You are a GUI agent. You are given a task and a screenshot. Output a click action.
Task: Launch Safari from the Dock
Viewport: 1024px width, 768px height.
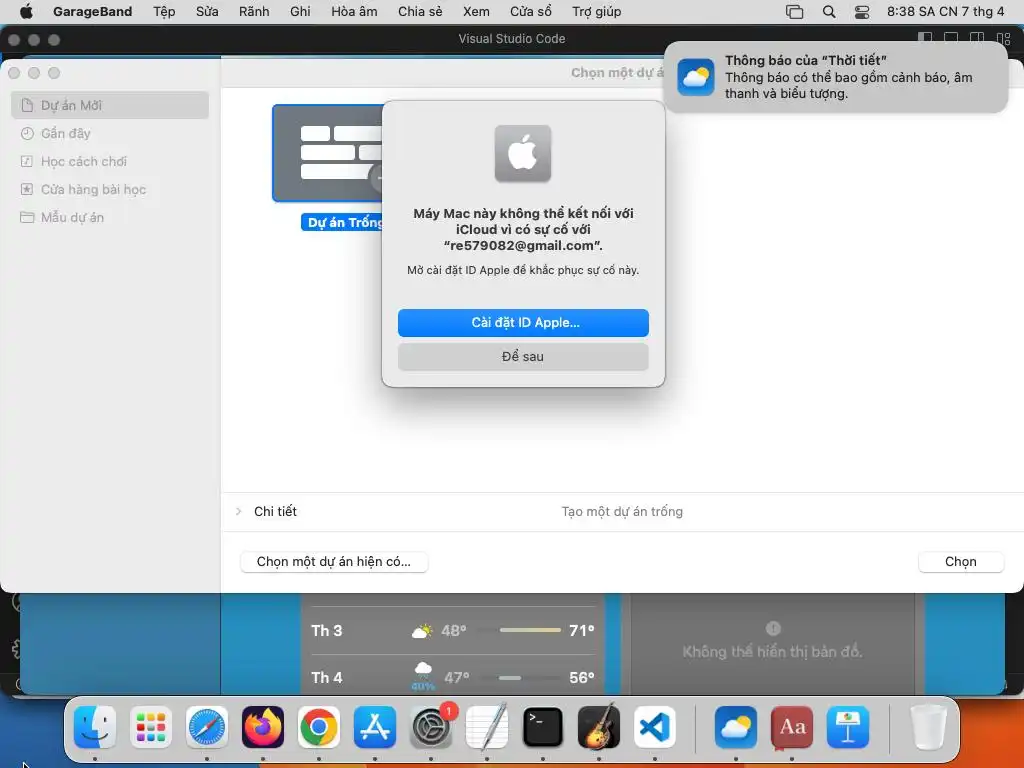point(207,727)
